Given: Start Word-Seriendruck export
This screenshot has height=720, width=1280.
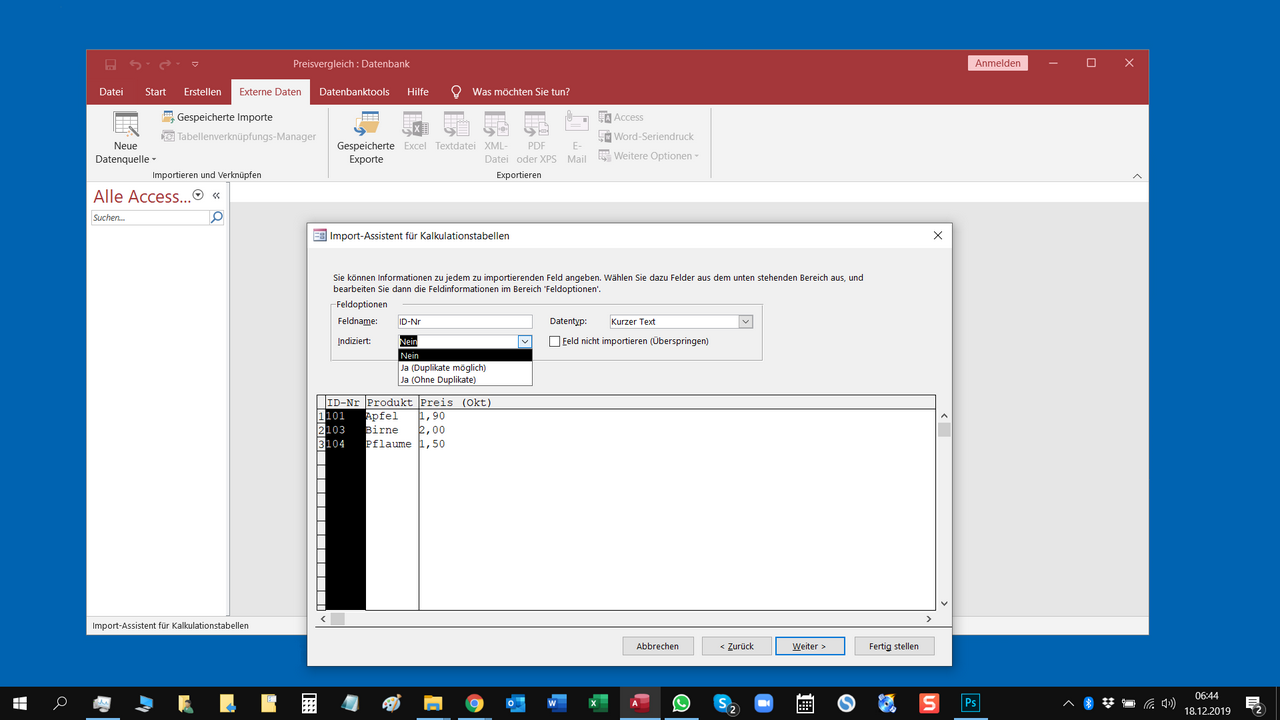Looking at the screenshot, I should [x=646, y=136].
